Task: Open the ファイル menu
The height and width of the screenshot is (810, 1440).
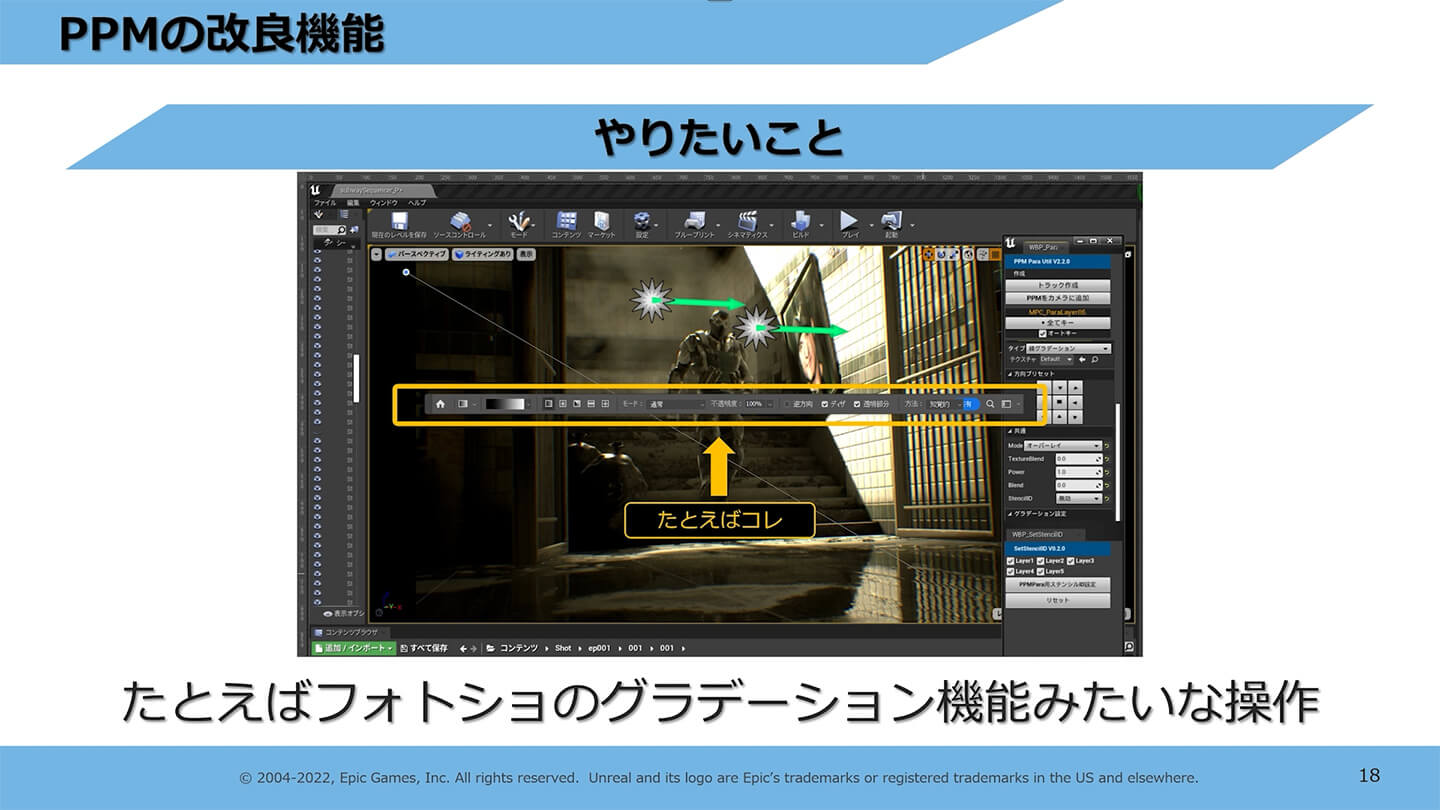Action: point(326,203)
